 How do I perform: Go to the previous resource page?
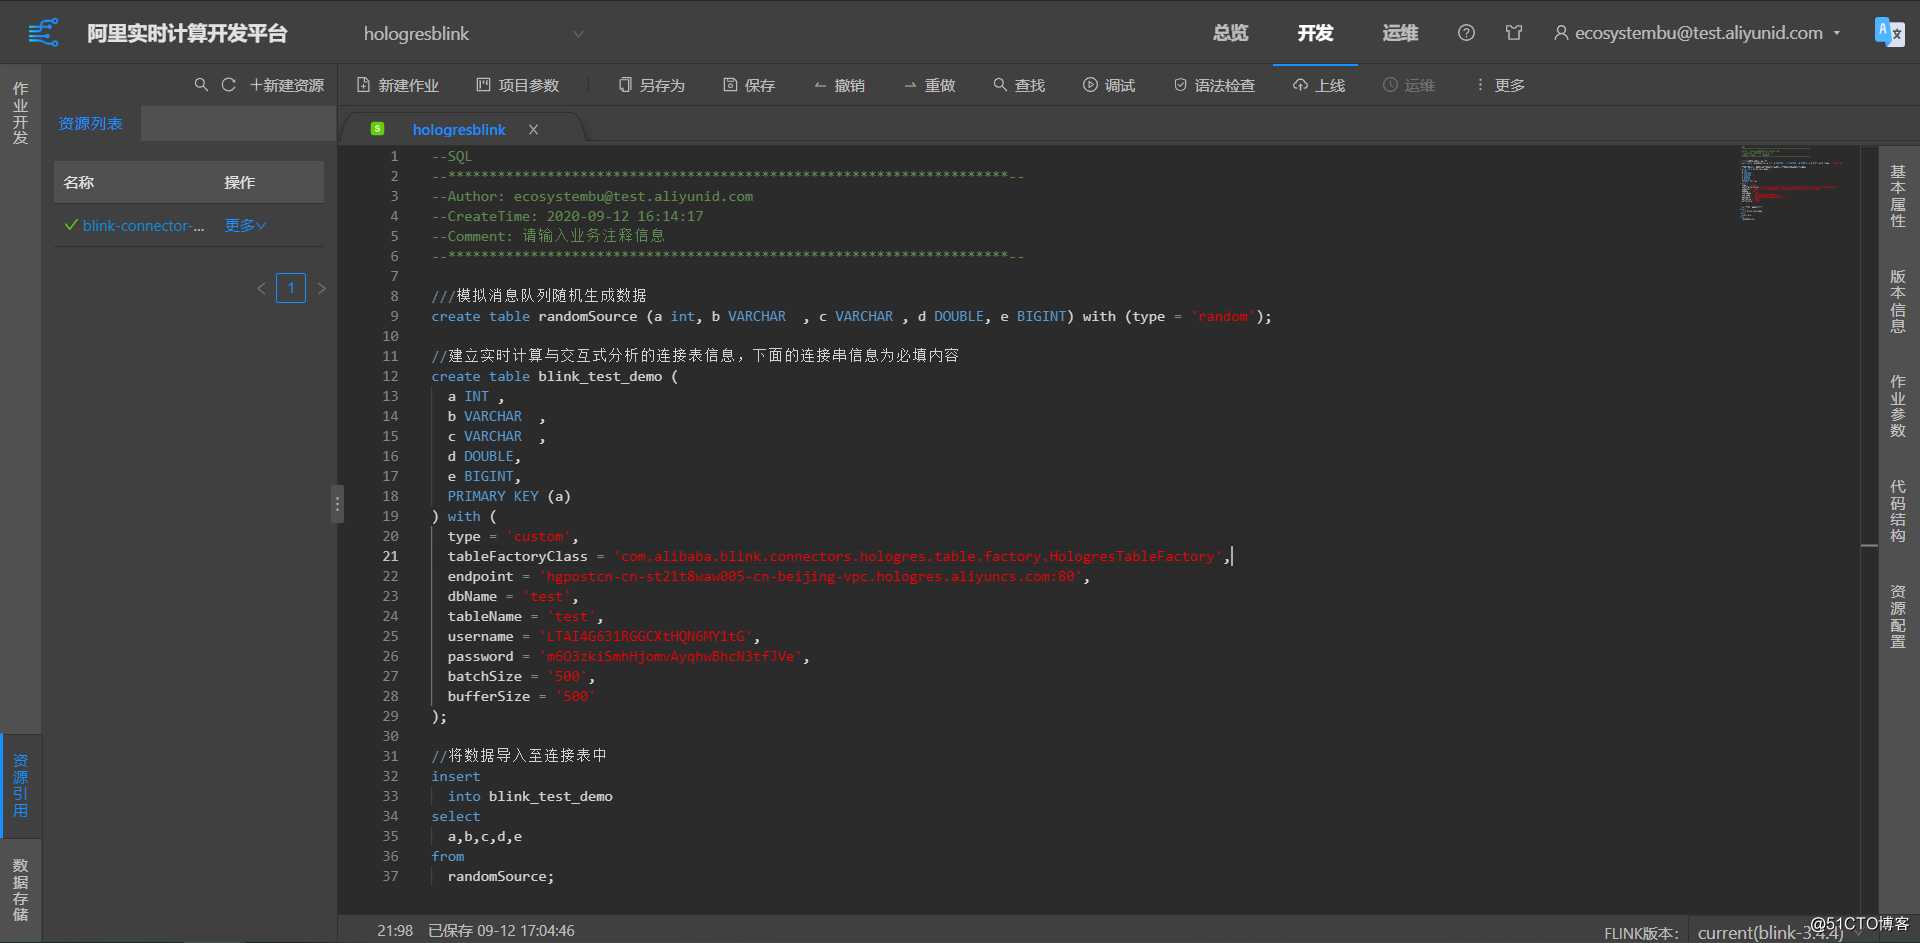(x=261, y=288)
